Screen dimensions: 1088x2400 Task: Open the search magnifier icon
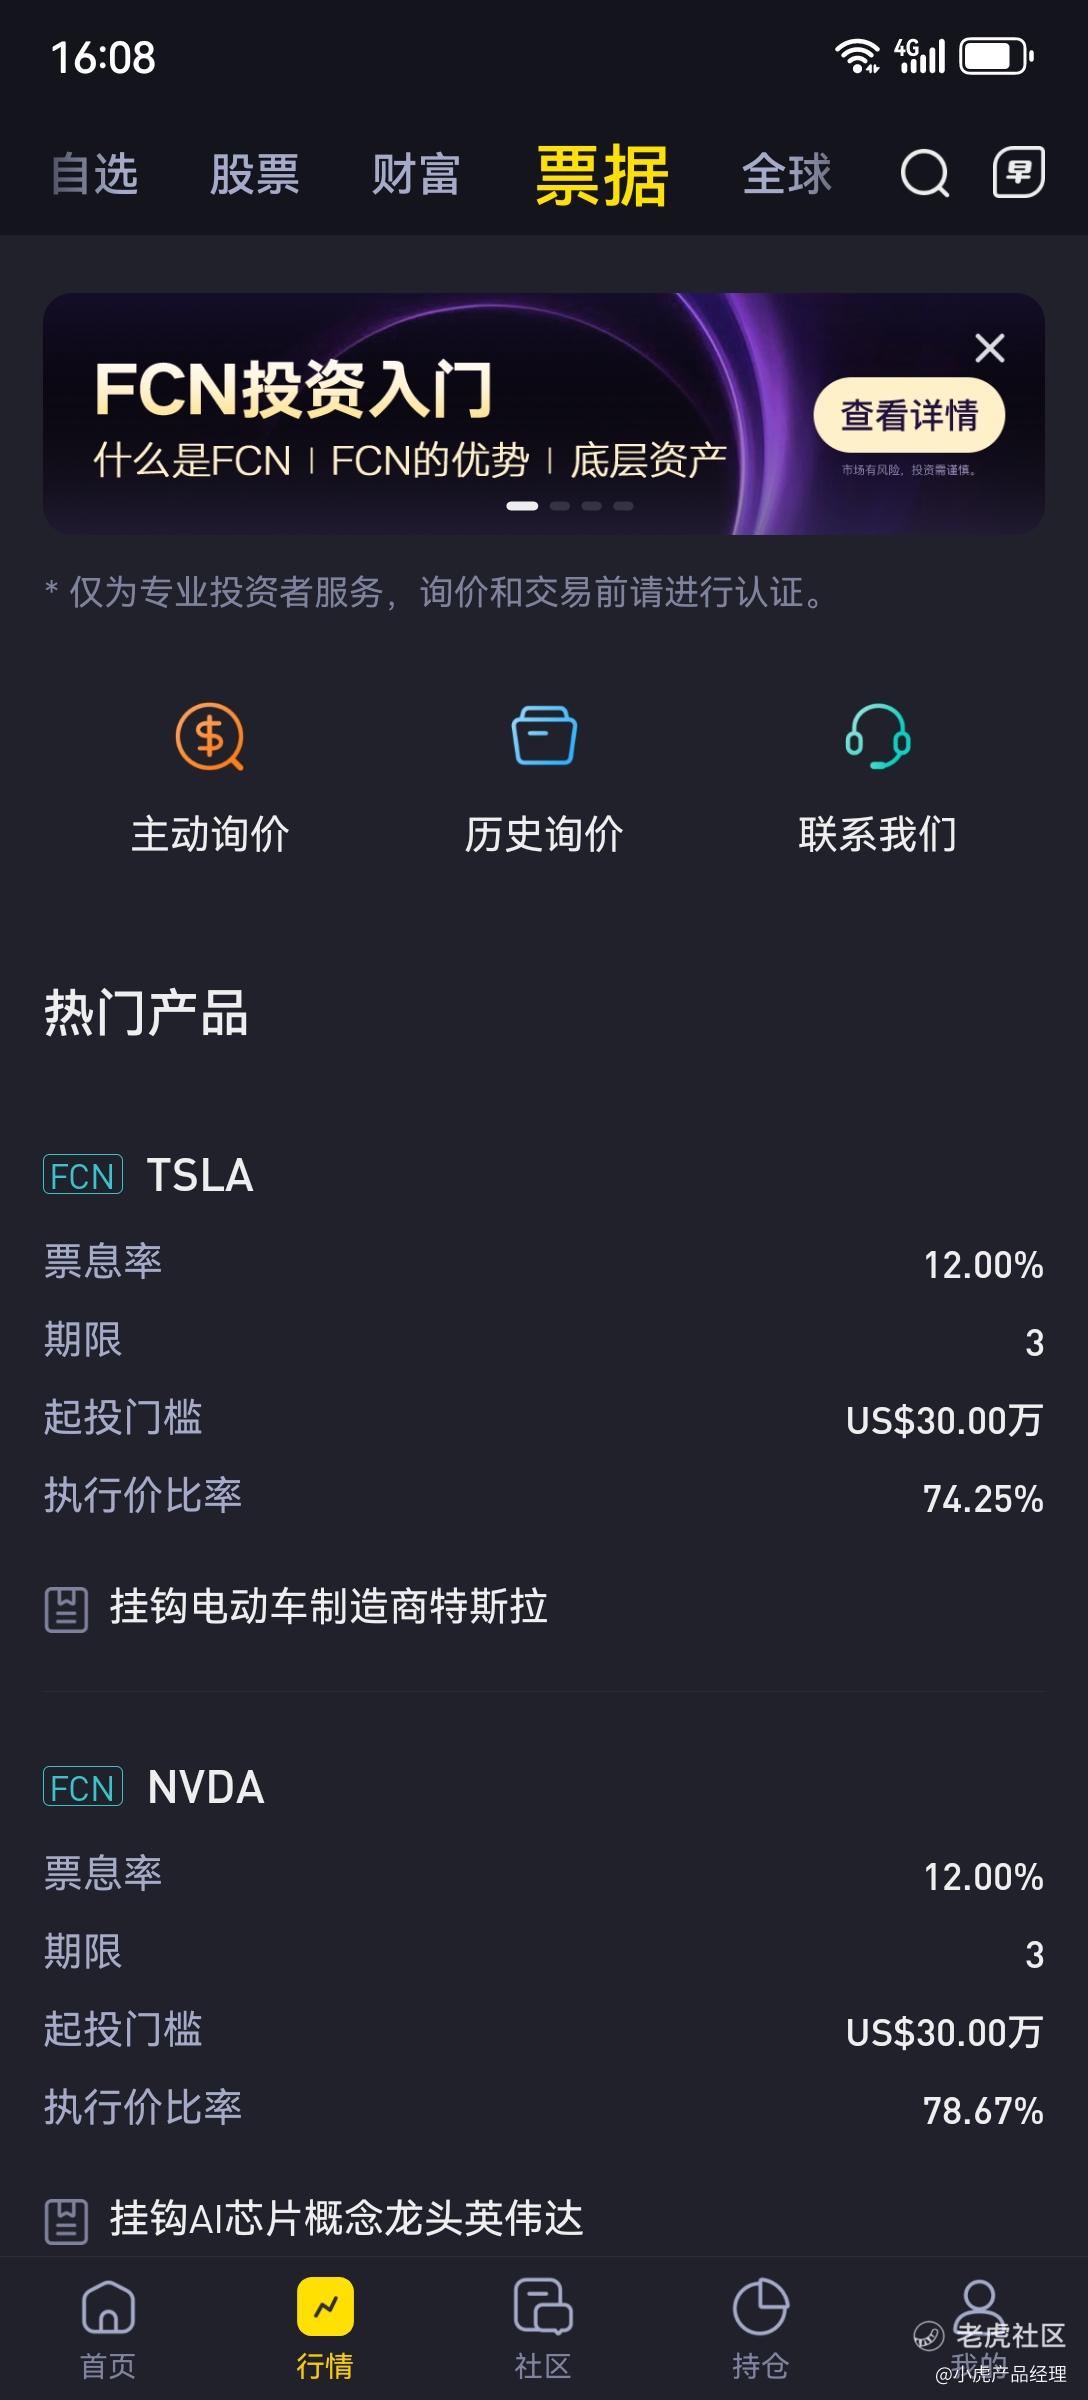point(924,174)
